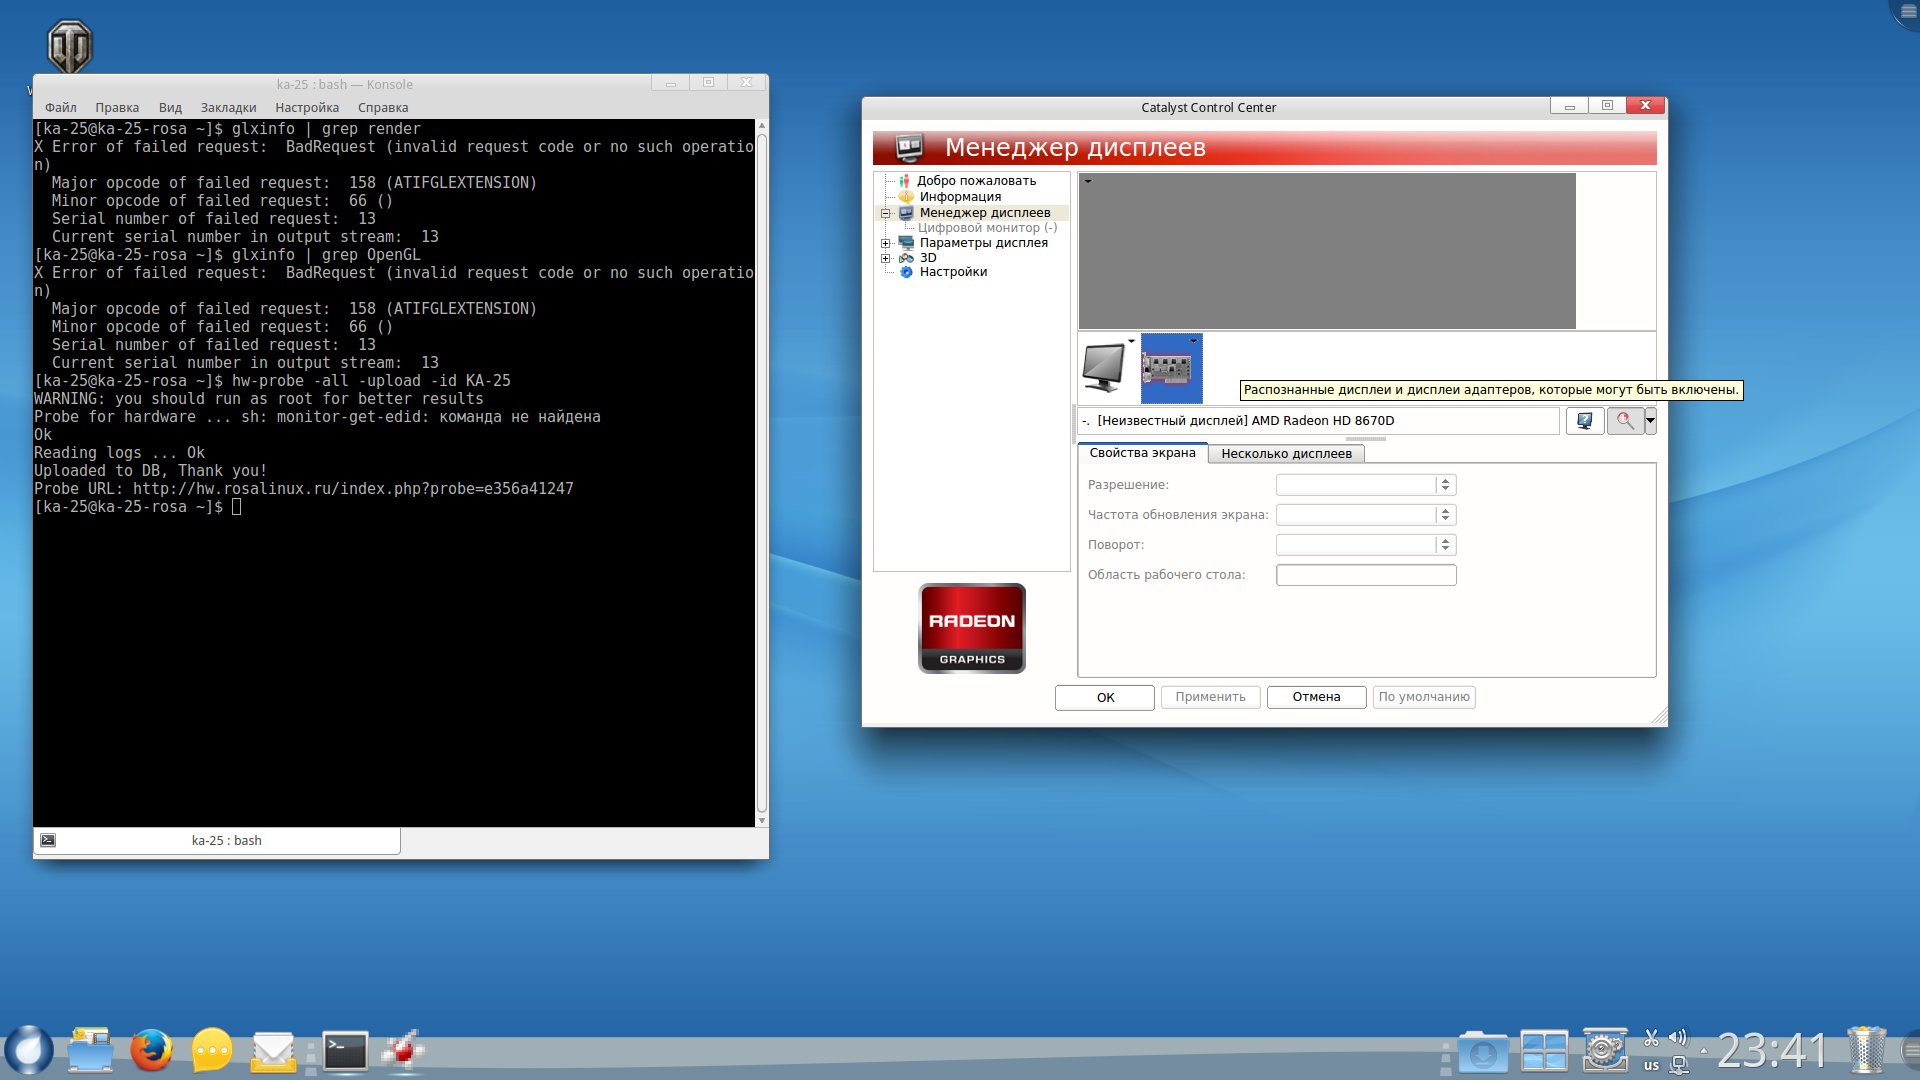Click the volume icon in system tray

coord(1678,1038)
